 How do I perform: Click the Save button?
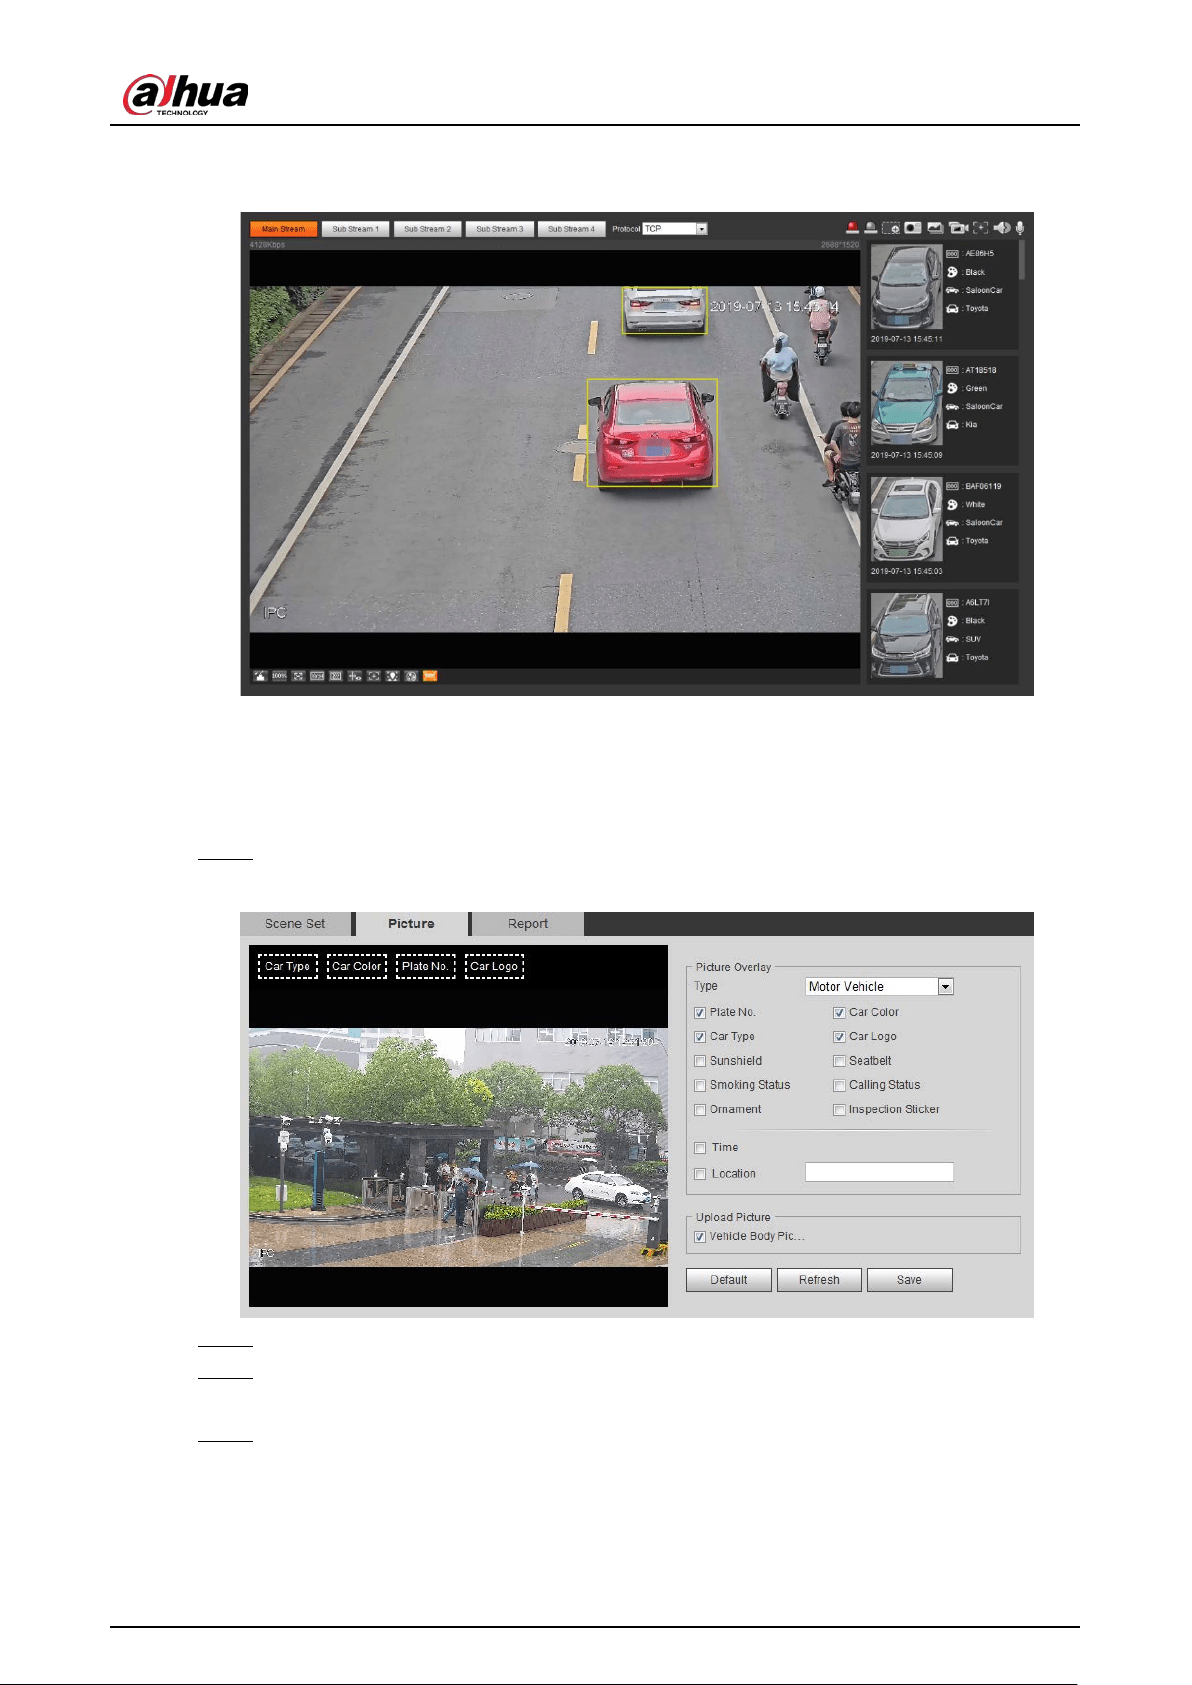[x=909, y=1280]
